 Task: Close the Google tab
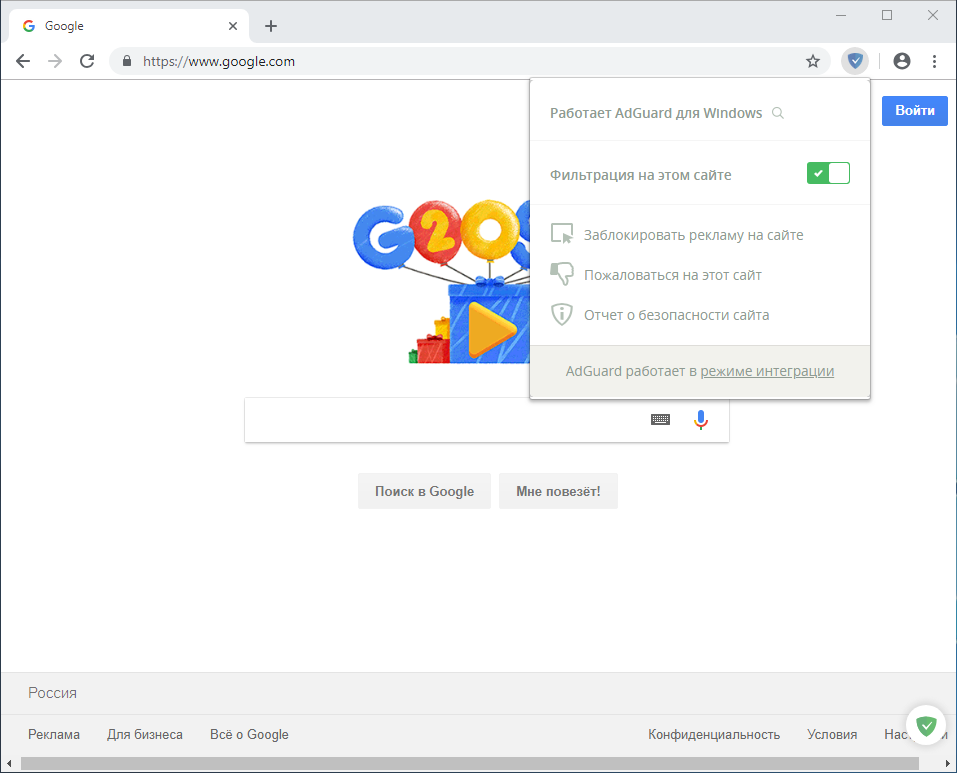(x=233, y=26)
